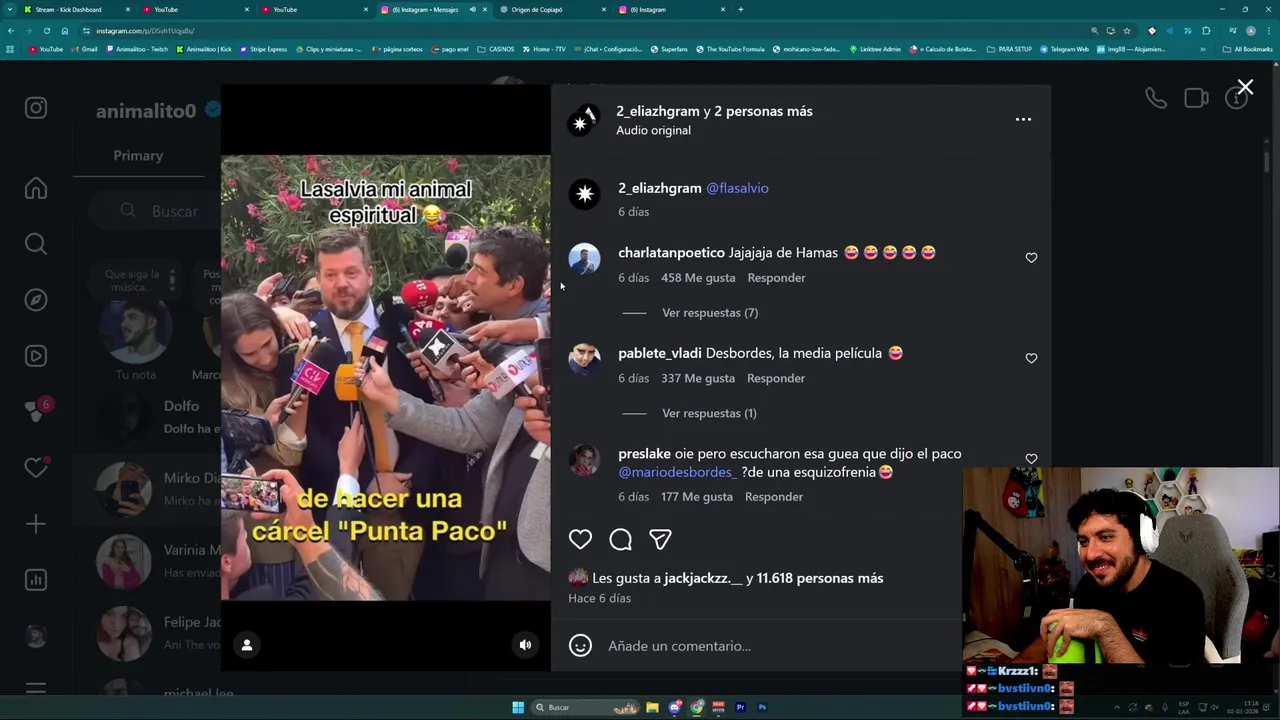Open Explore compass icon in the sidebar
This screenshot has width=1280, height=720.
click(x=36, y=300)
